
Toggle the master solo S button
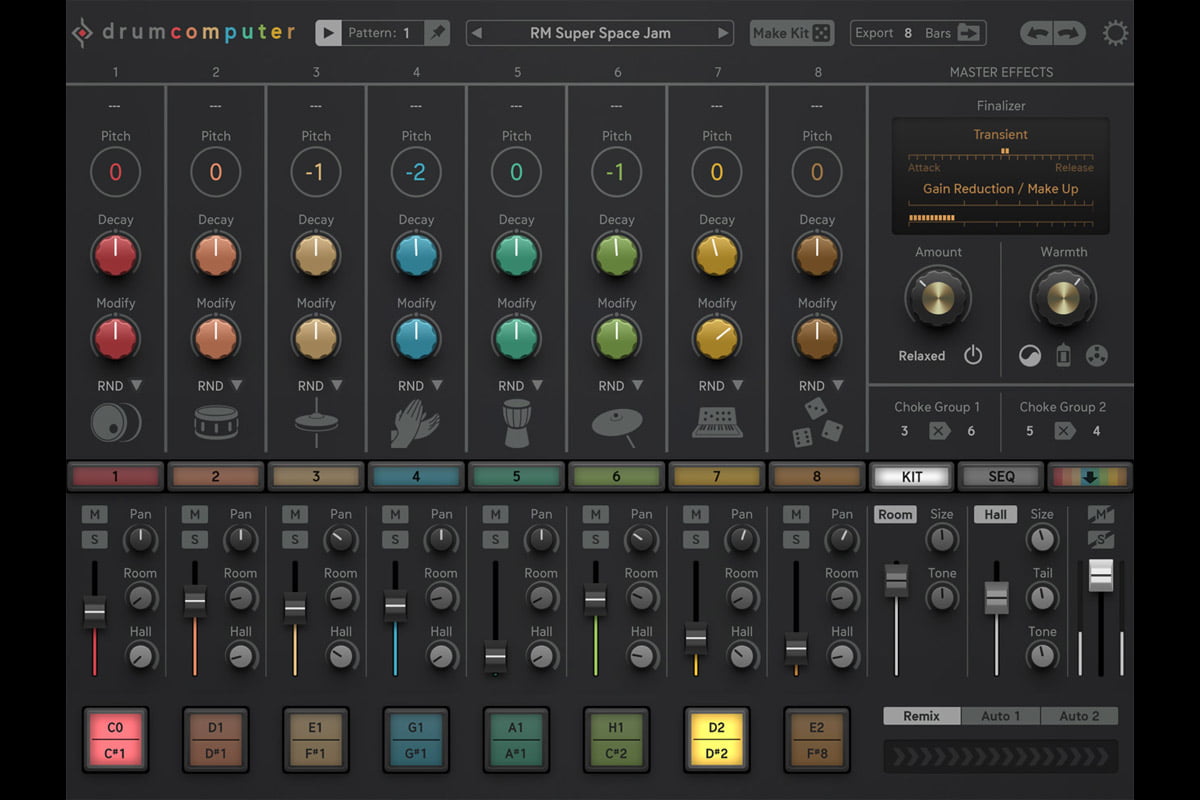point(1100,540)
